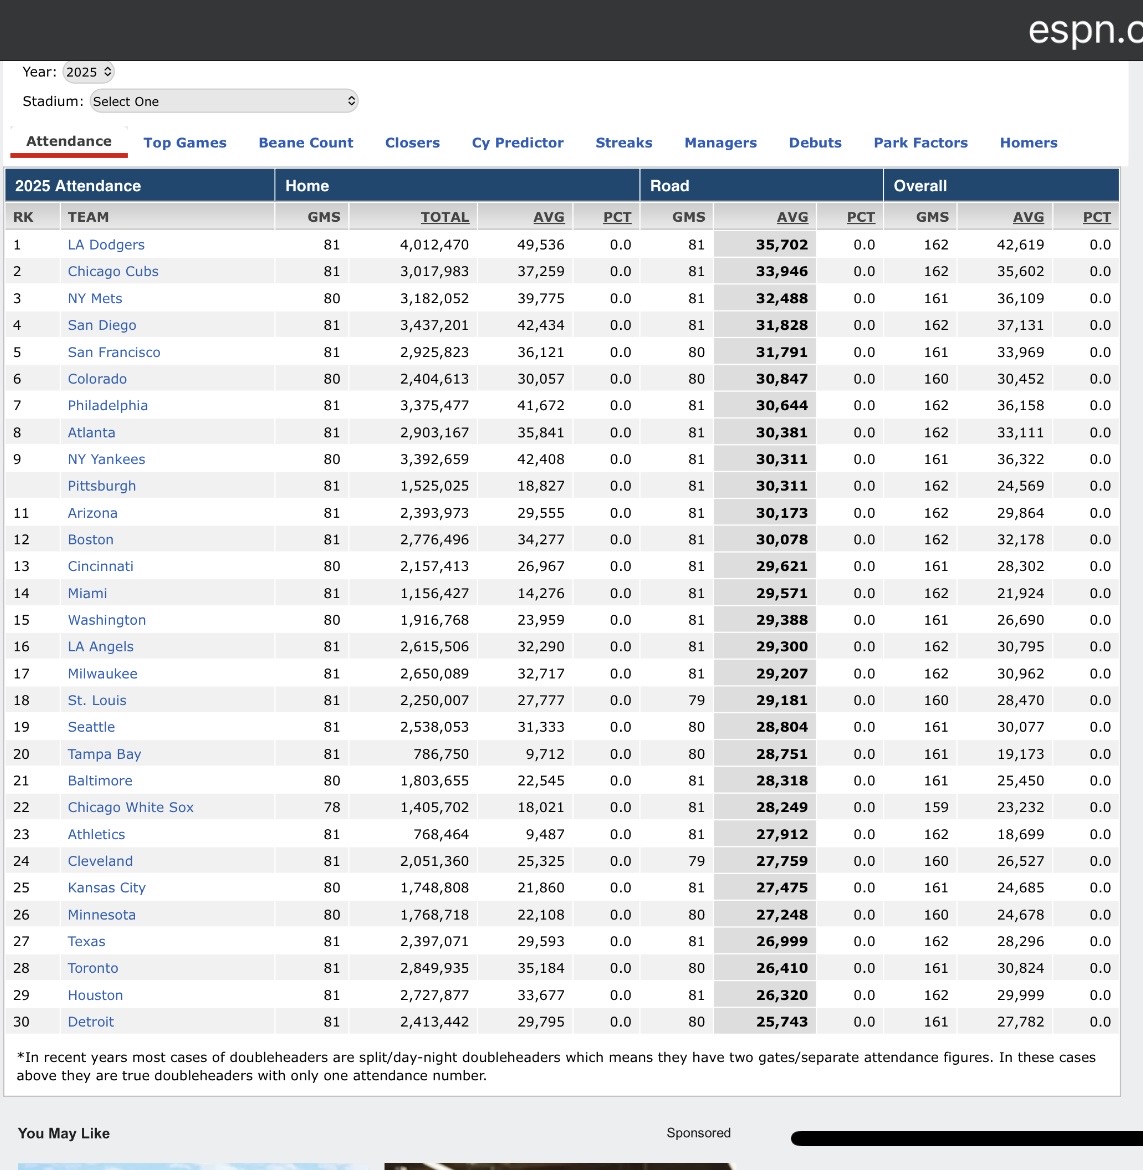Open the LA Dodgers team link
This screenshot has width=1143, height=1170.
(106, 245)
